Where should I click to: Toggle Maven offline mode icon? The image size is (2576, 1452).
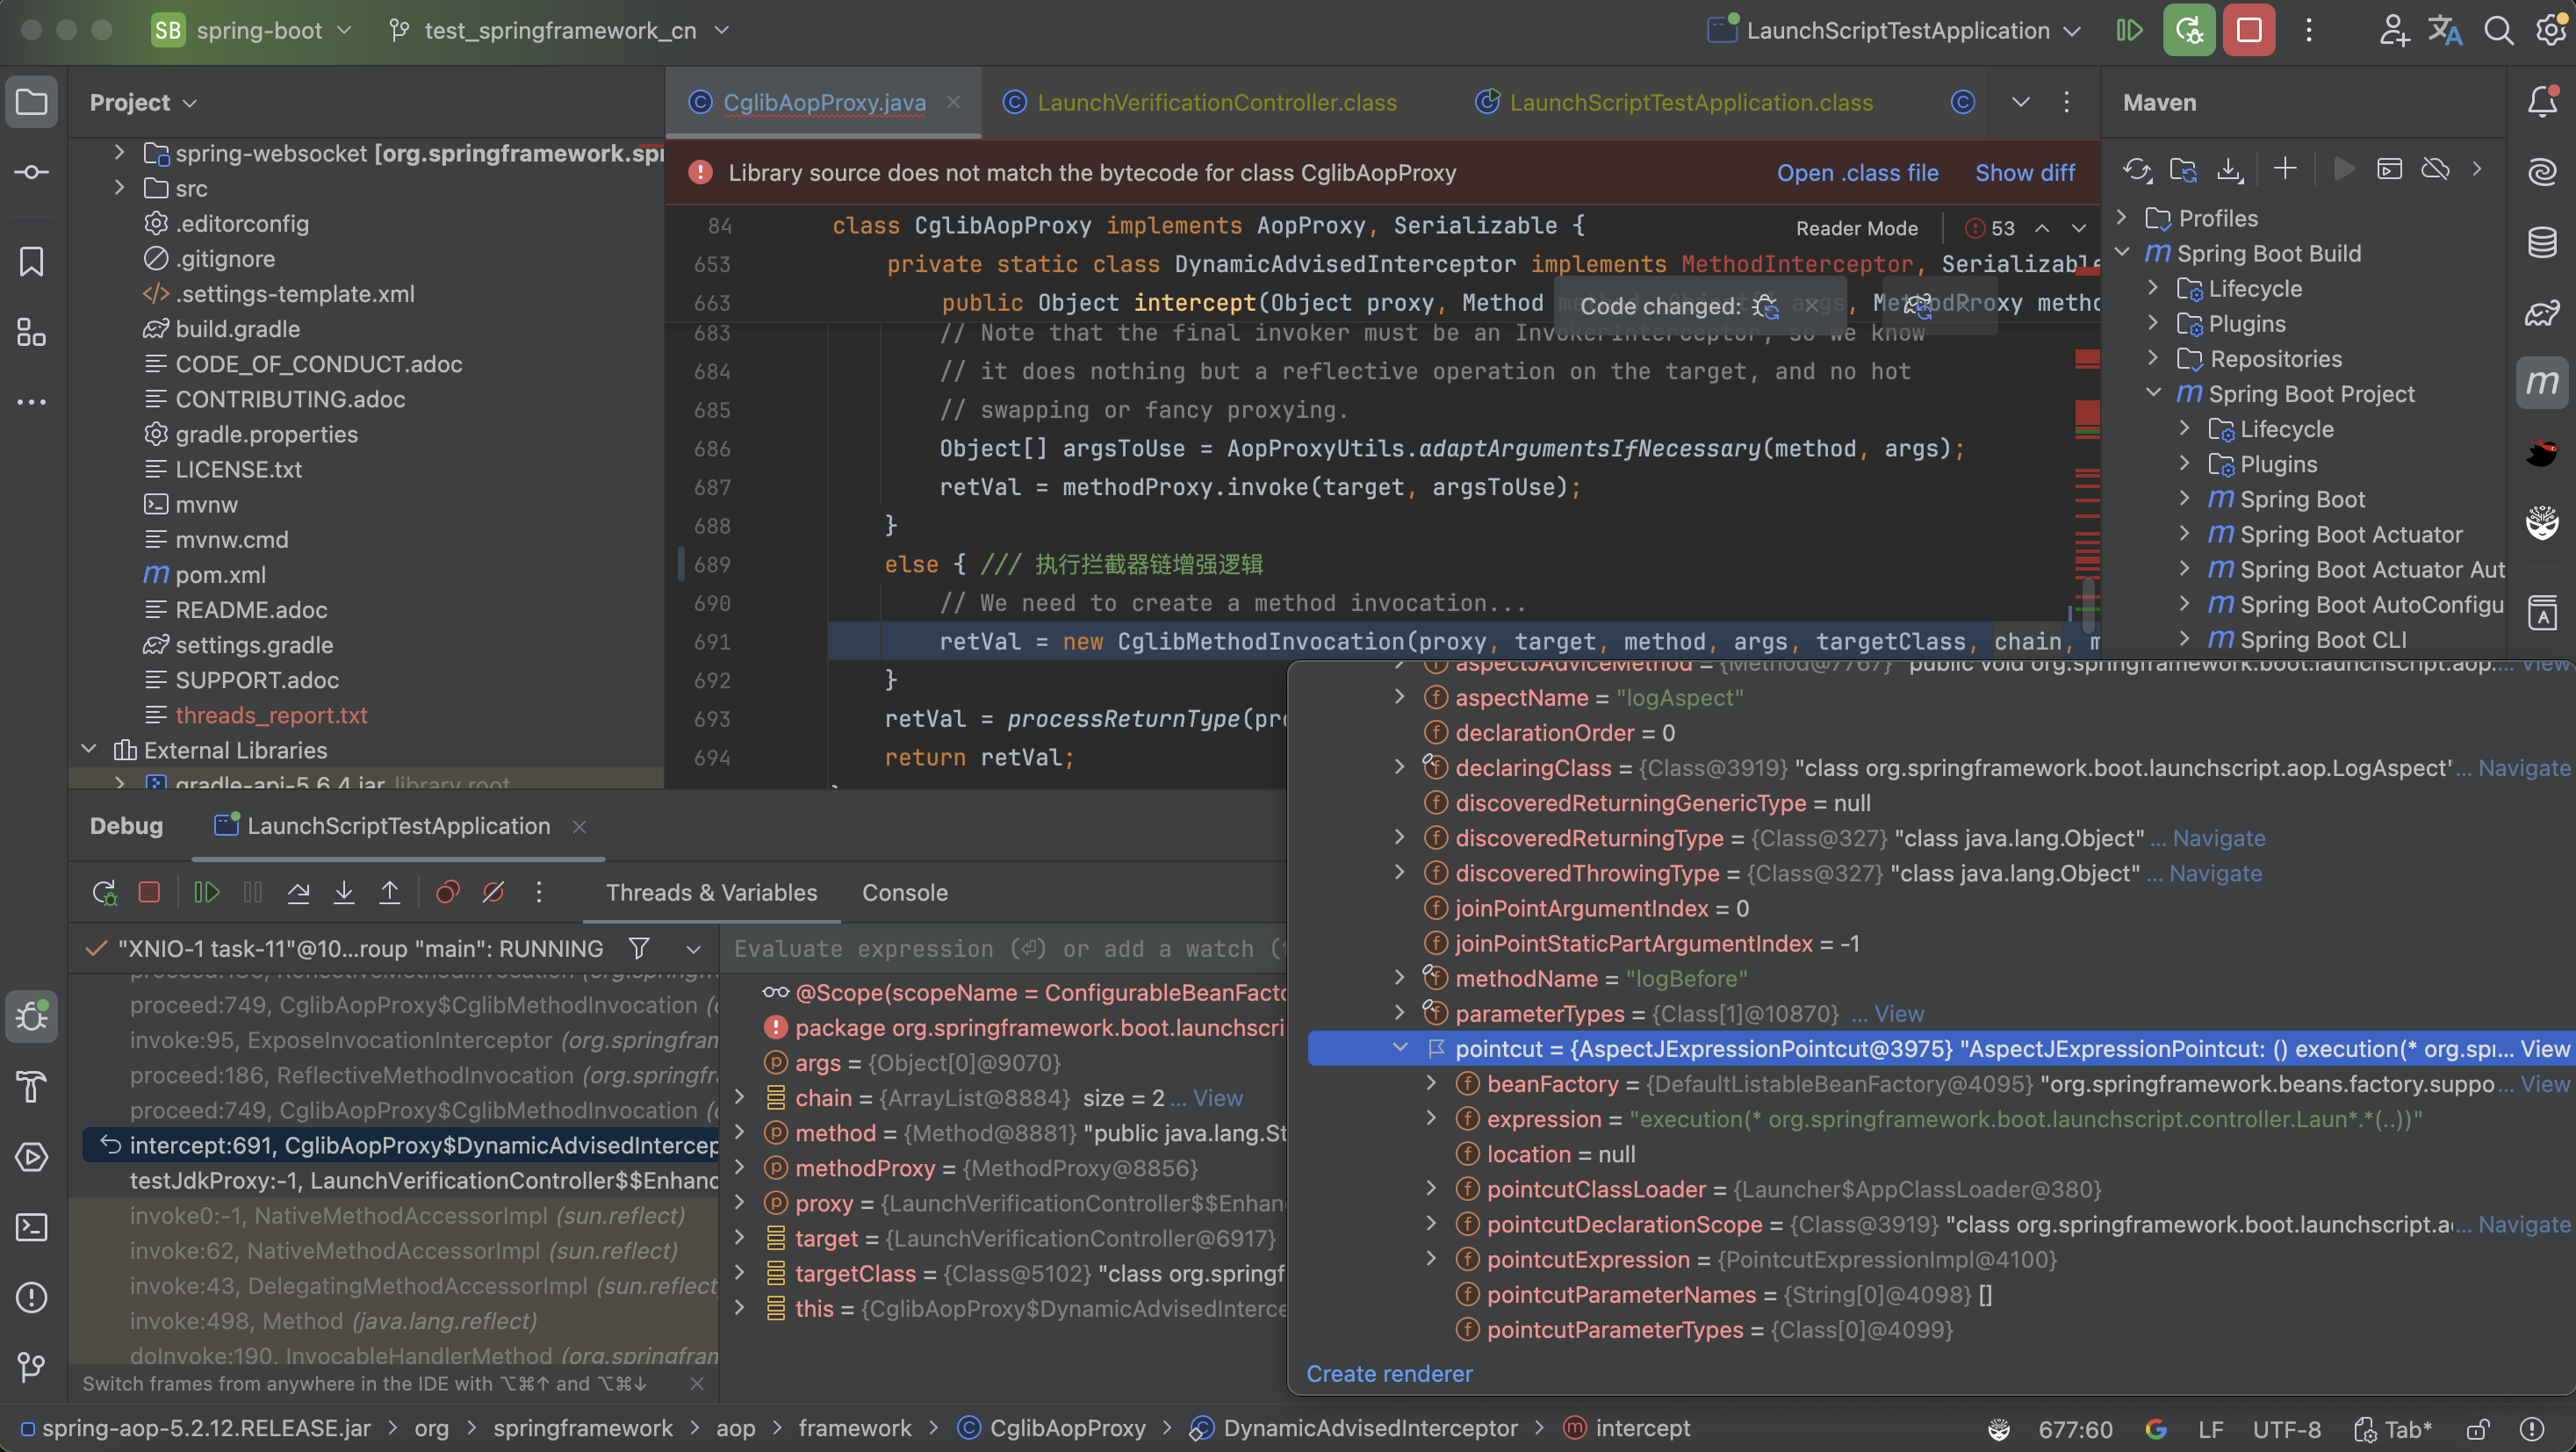[2435, 169]
